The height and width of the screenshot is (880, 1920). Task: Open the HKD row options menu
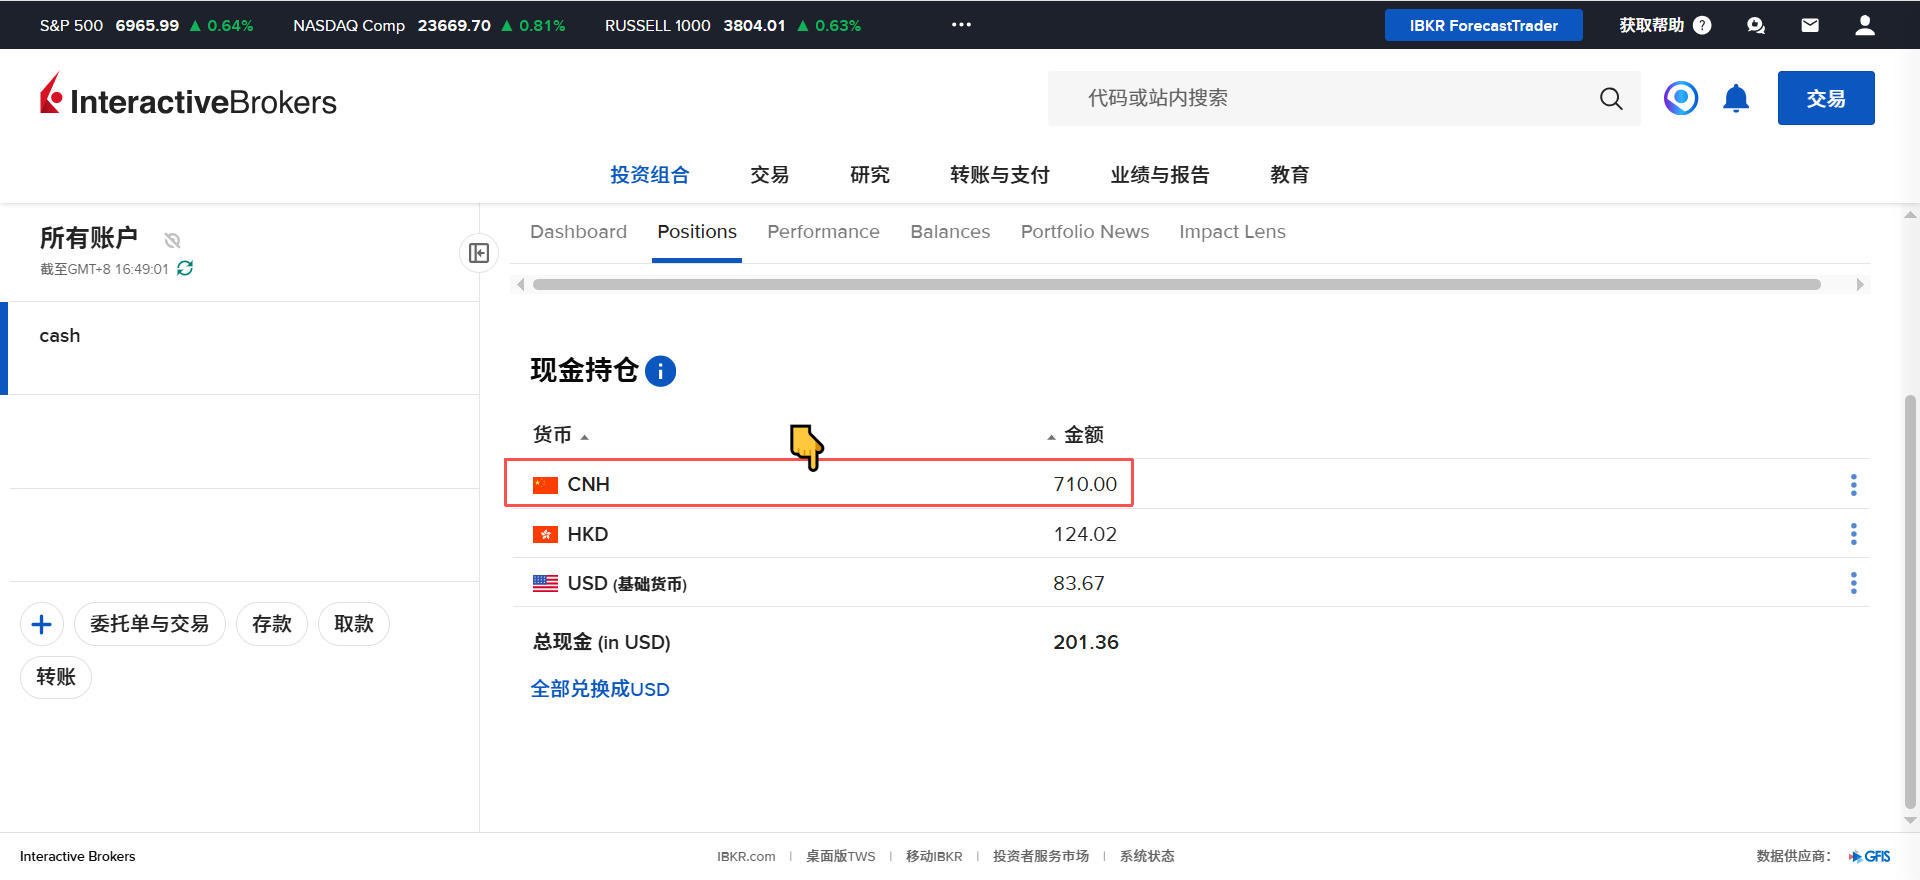[x=1853, y=534]
